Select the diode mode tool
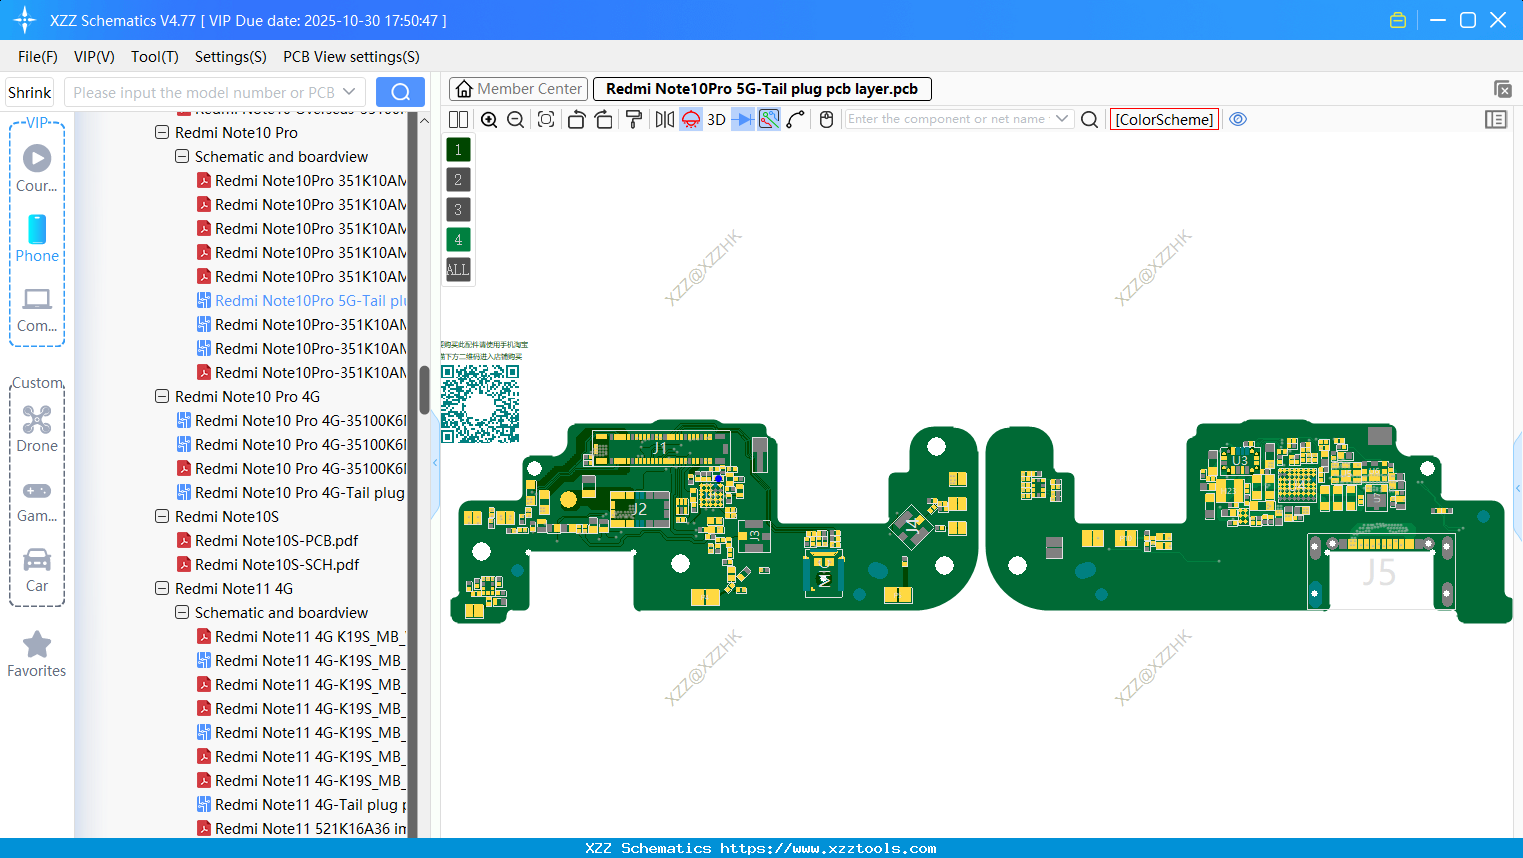 click(741, 119)
